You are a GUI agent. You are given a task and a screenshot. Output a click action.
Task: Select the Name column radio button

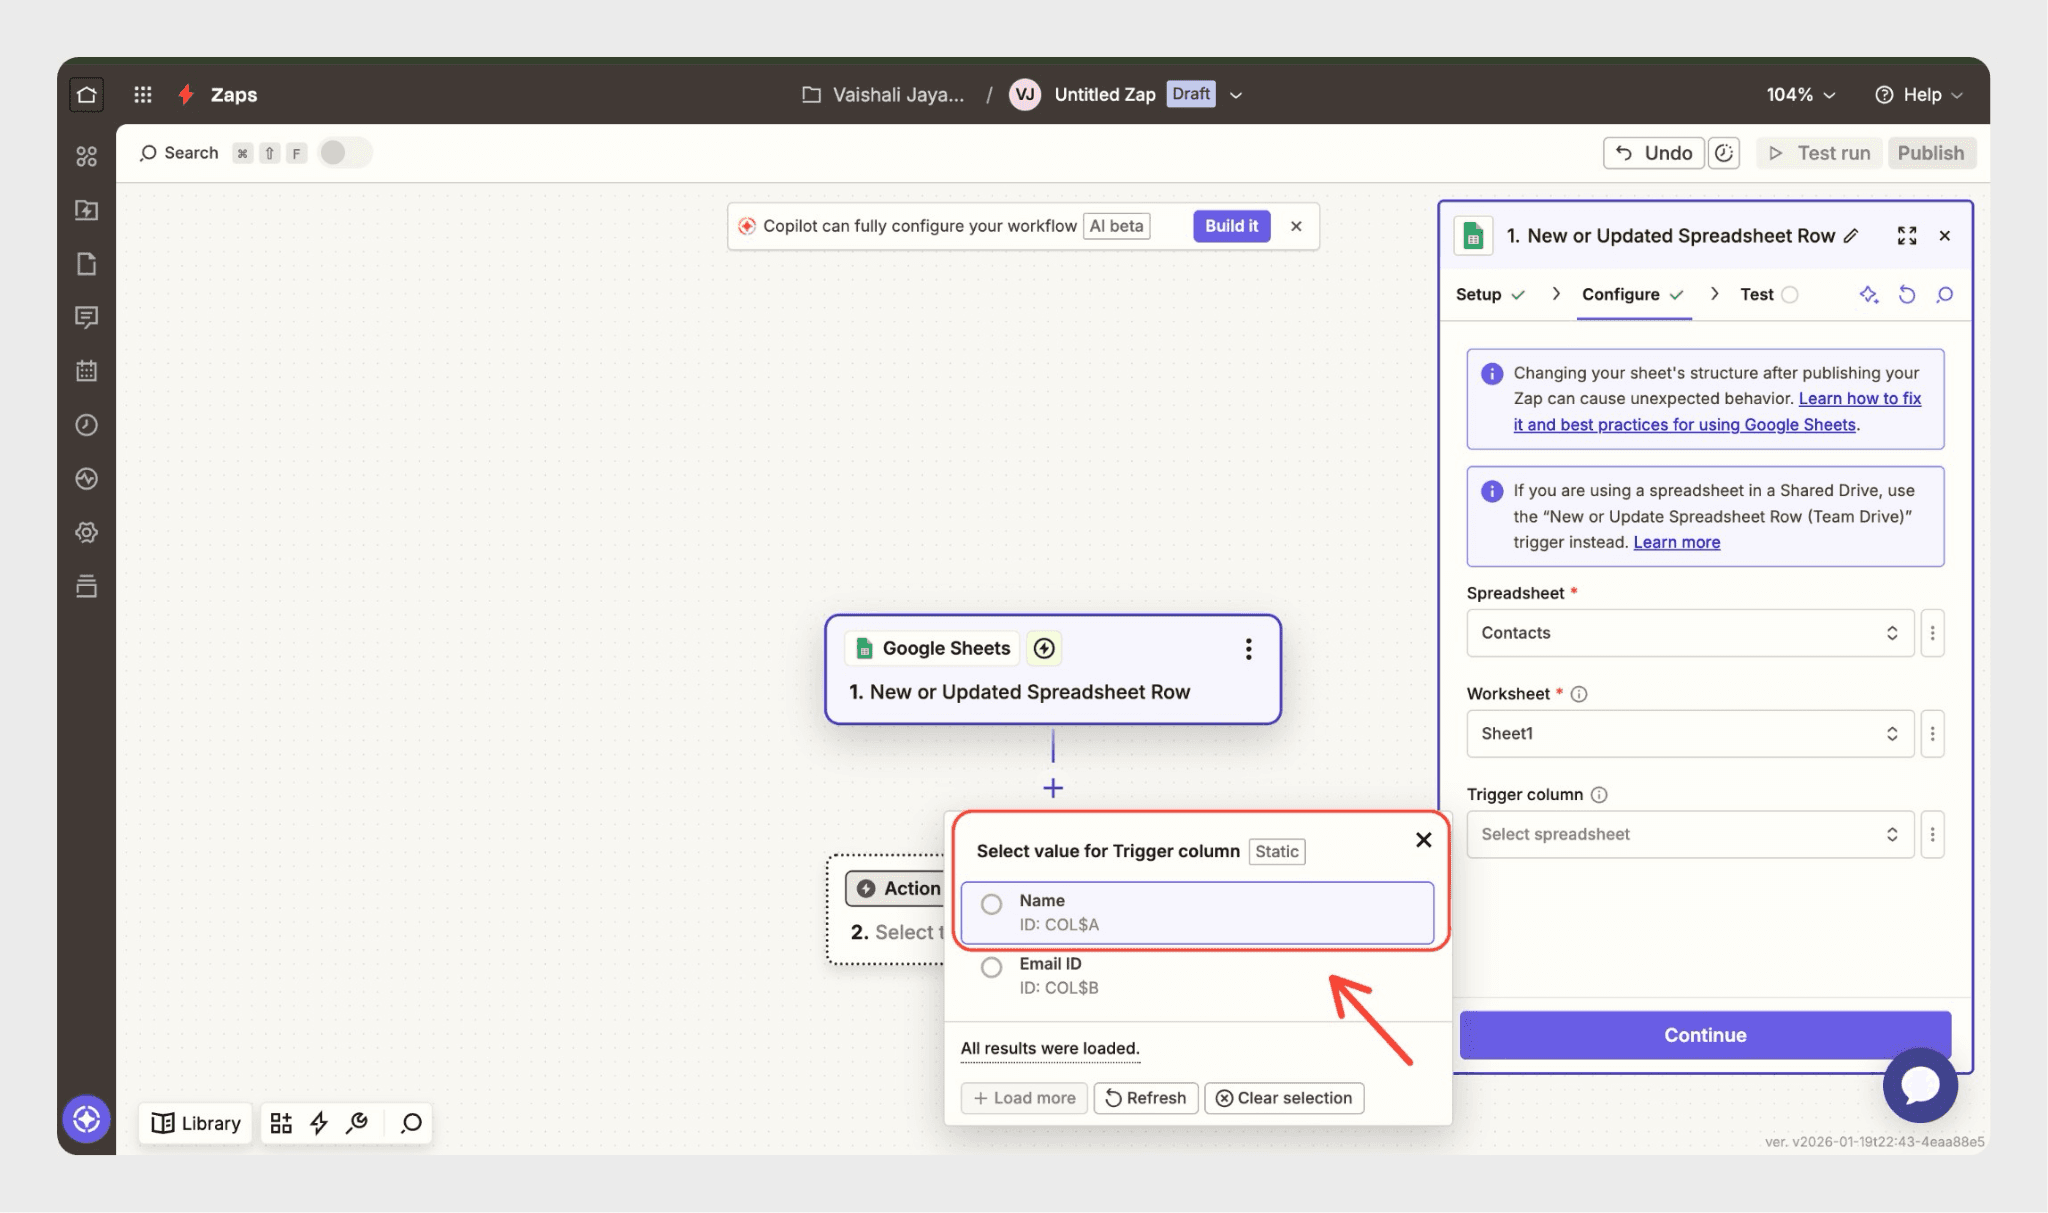991,904
